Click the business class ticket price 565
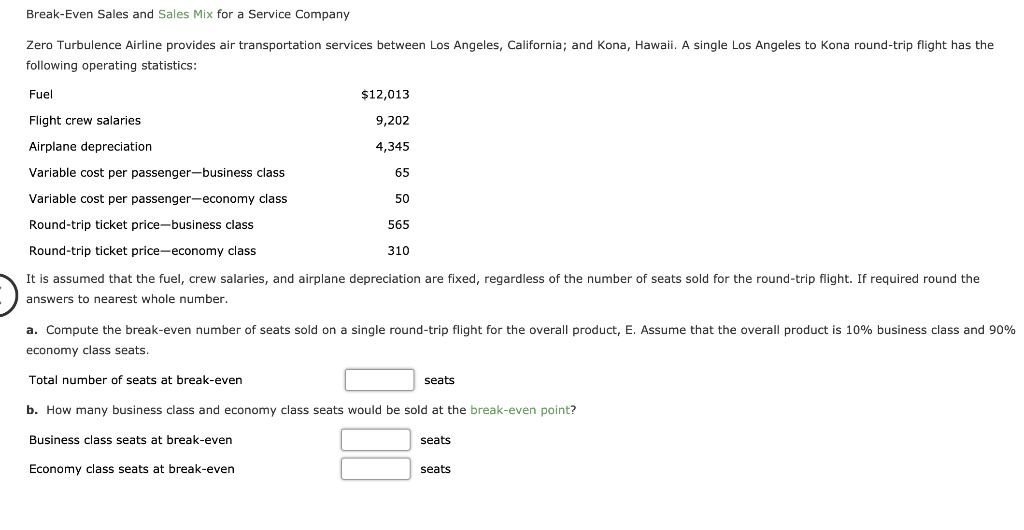 398,225
